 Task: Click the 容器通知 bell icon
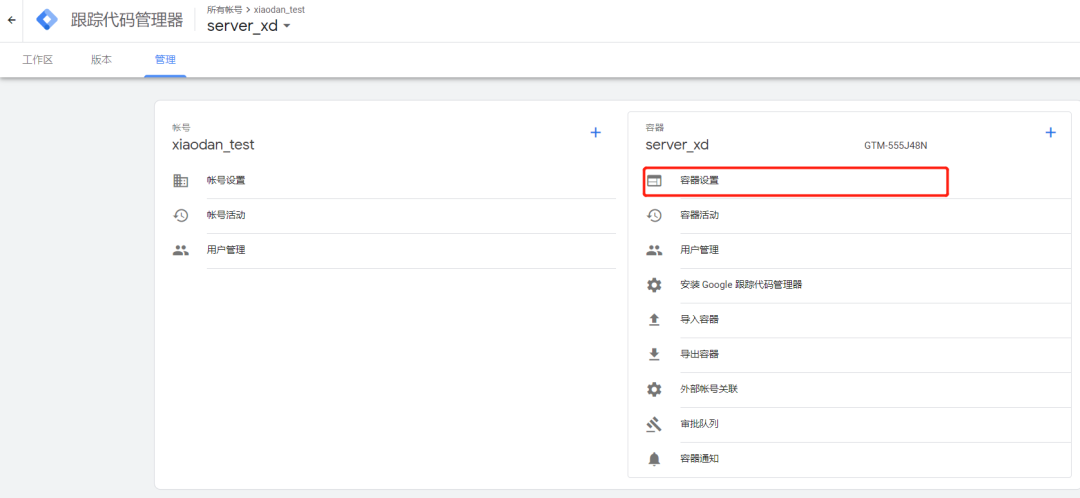tap(654, 459)
